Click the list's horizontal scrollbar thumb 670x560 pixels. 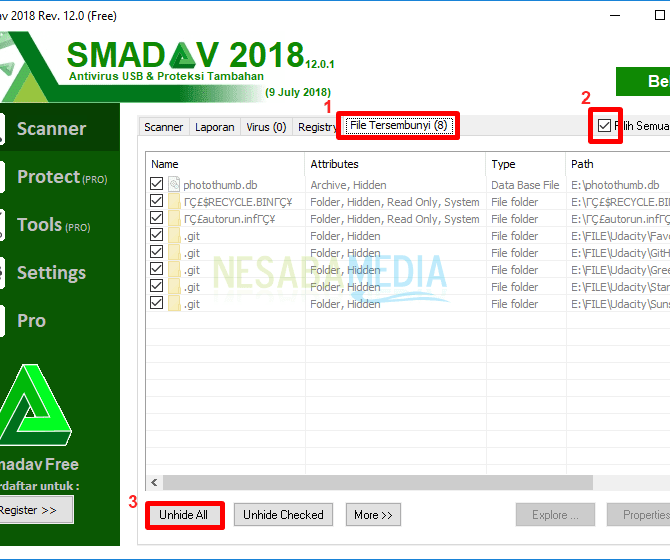[378, 483]
